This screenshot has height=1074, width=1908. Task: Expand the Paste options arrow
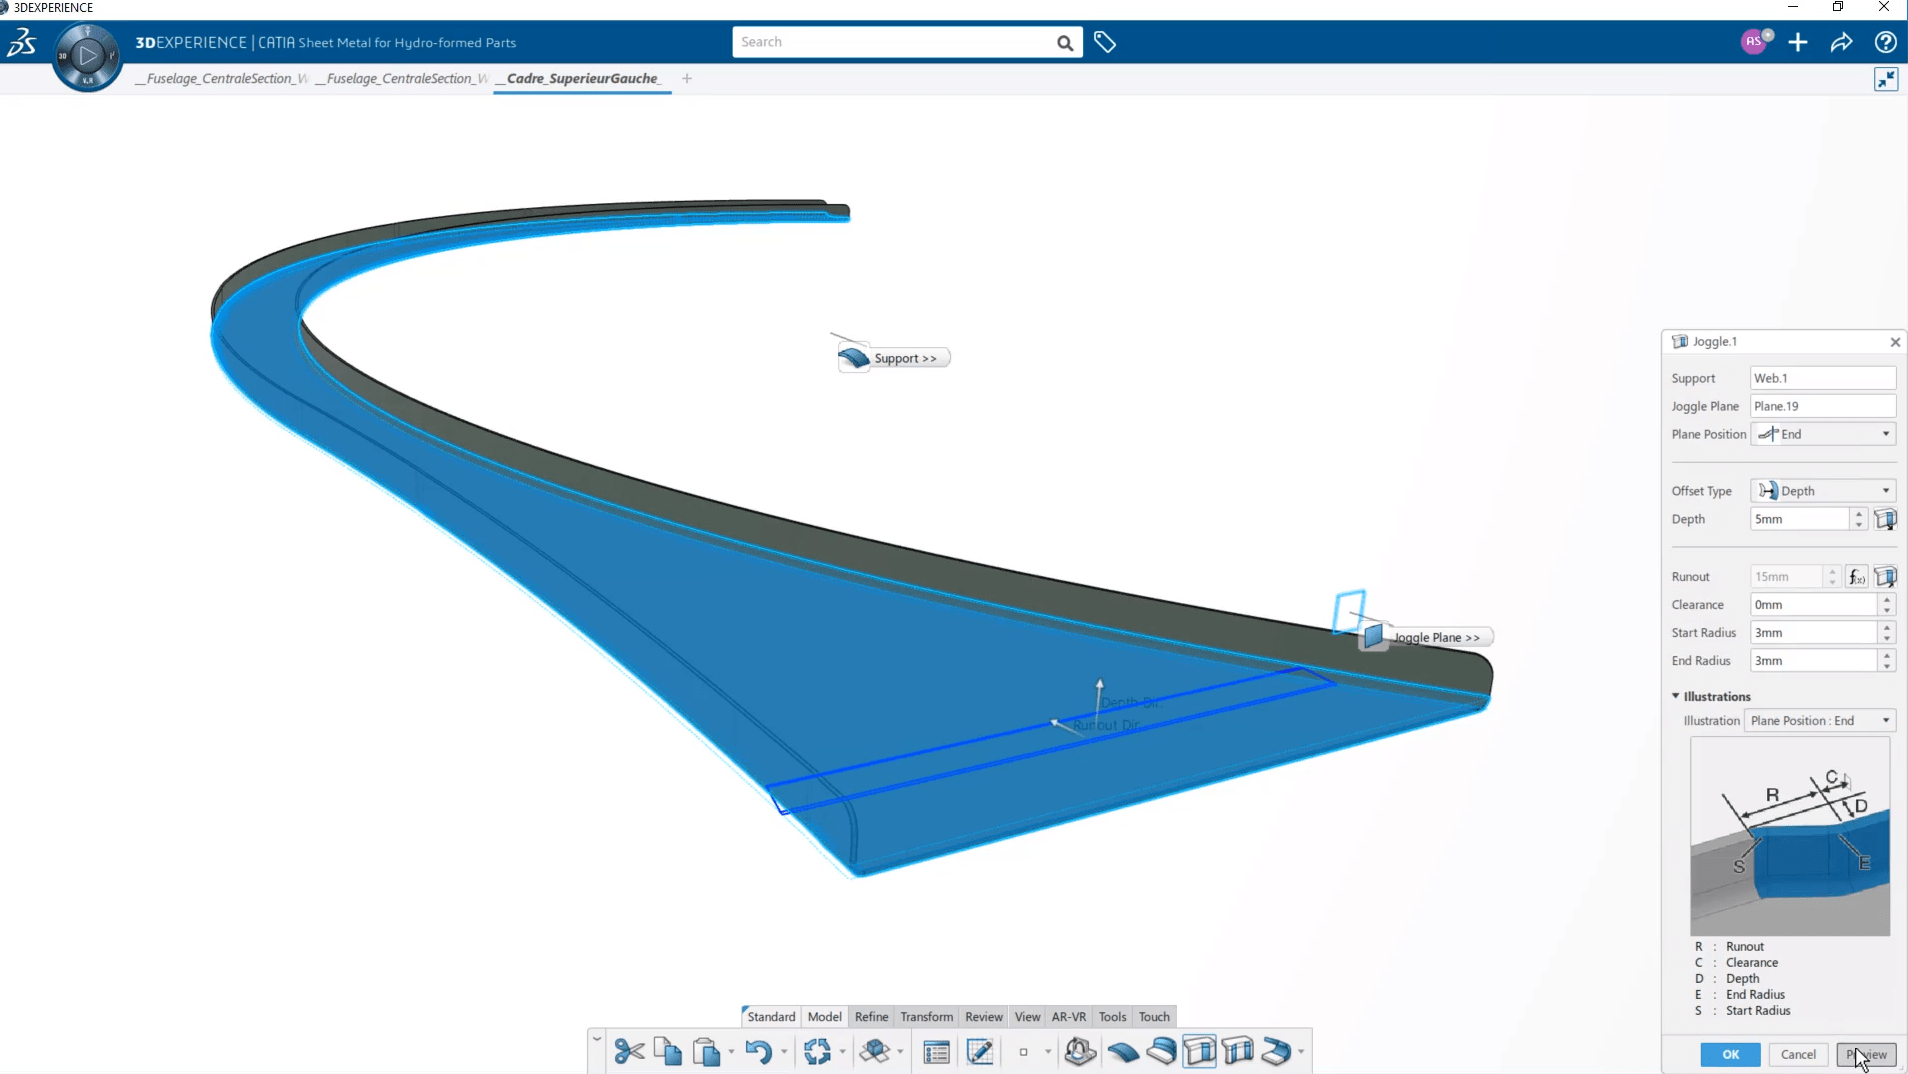coord(731,1052)
